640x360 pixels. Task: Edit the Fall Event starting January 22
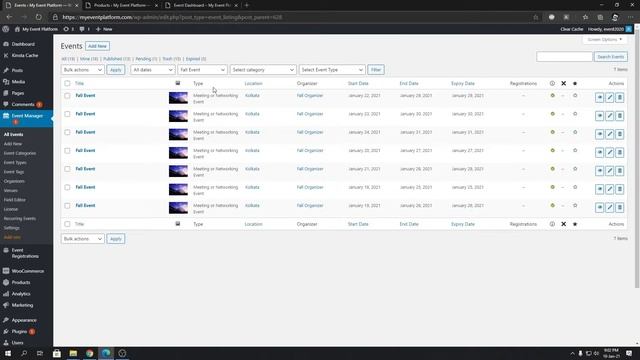tap(609, 98)
